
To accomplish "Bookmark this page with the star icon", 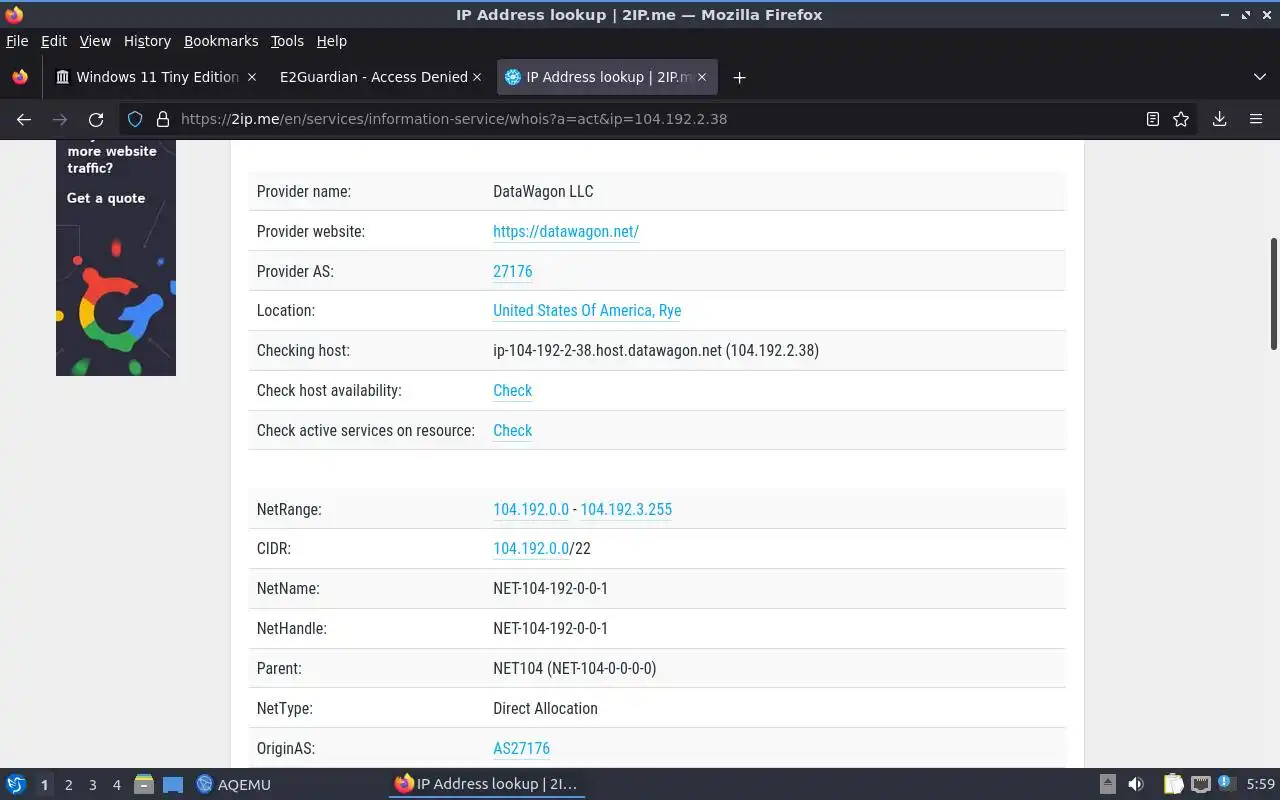I will click(1181, 119).
